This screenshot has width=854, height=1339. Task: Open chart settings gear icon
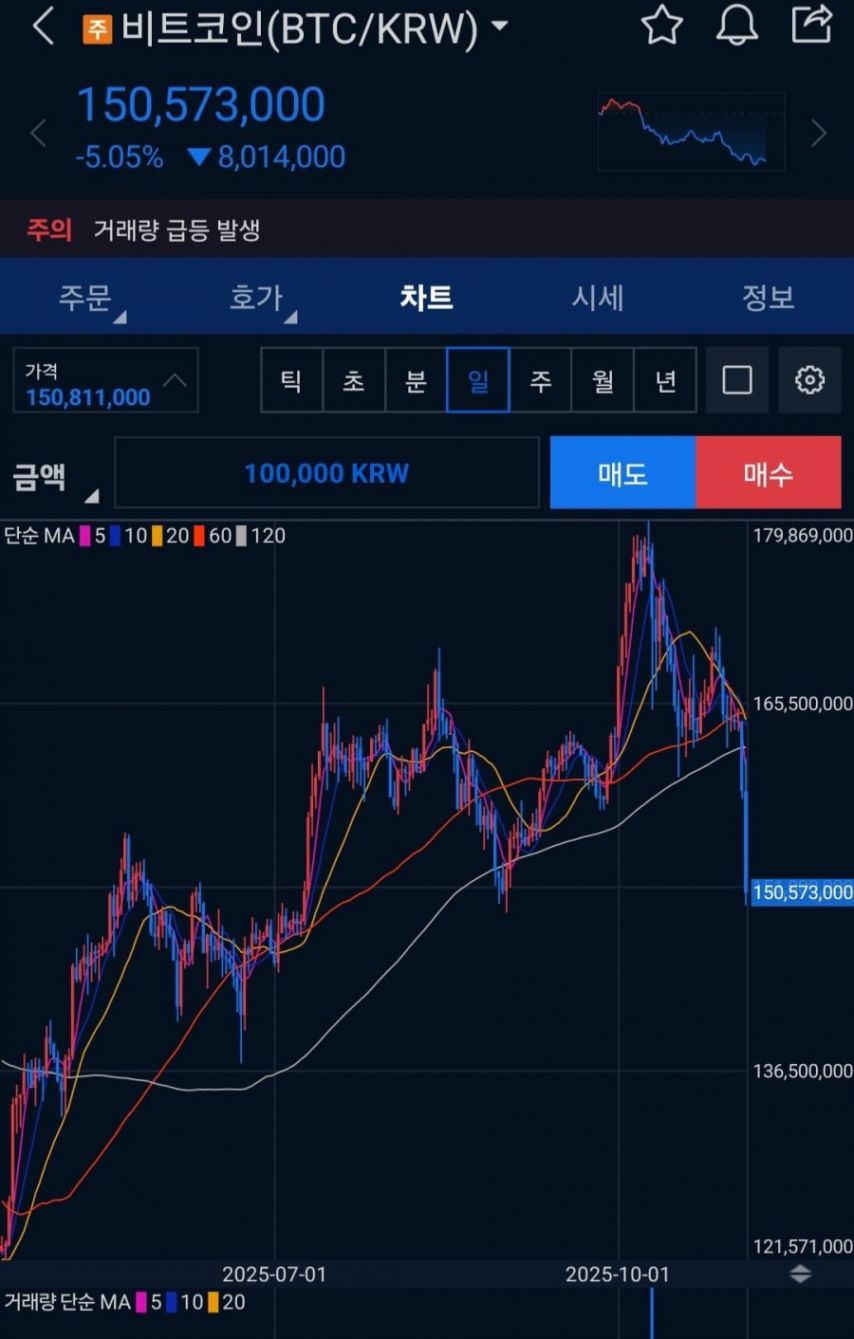[x=809, y=380]
